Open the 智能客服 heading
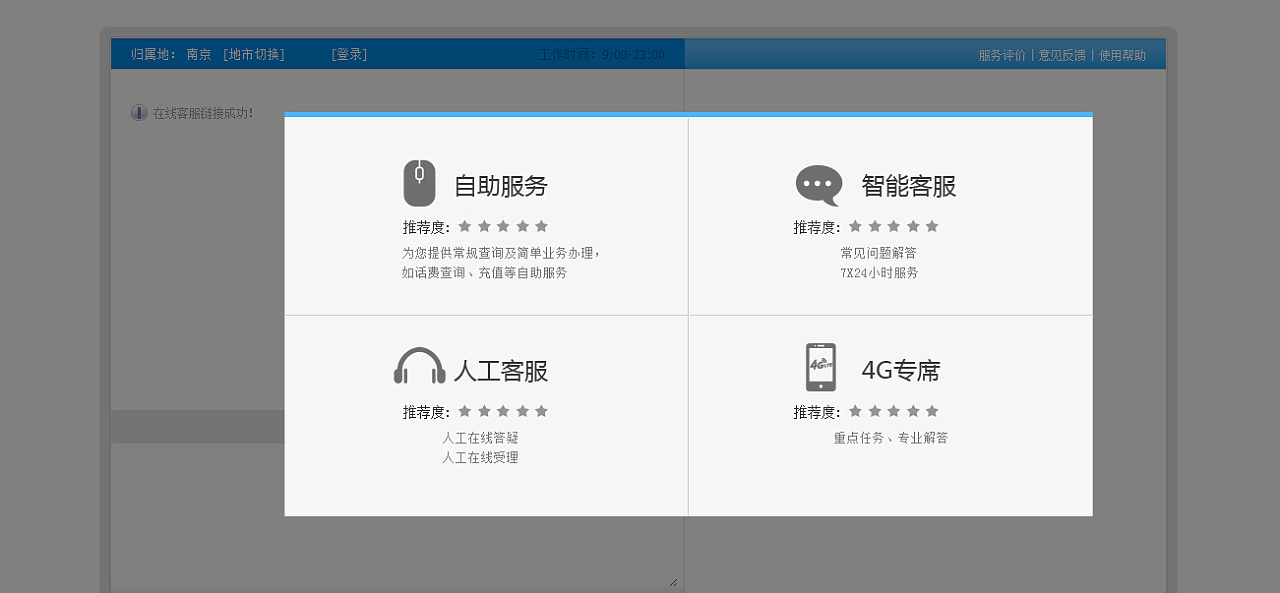Screen dimensions: 1280x593 (x=909, y=186)
